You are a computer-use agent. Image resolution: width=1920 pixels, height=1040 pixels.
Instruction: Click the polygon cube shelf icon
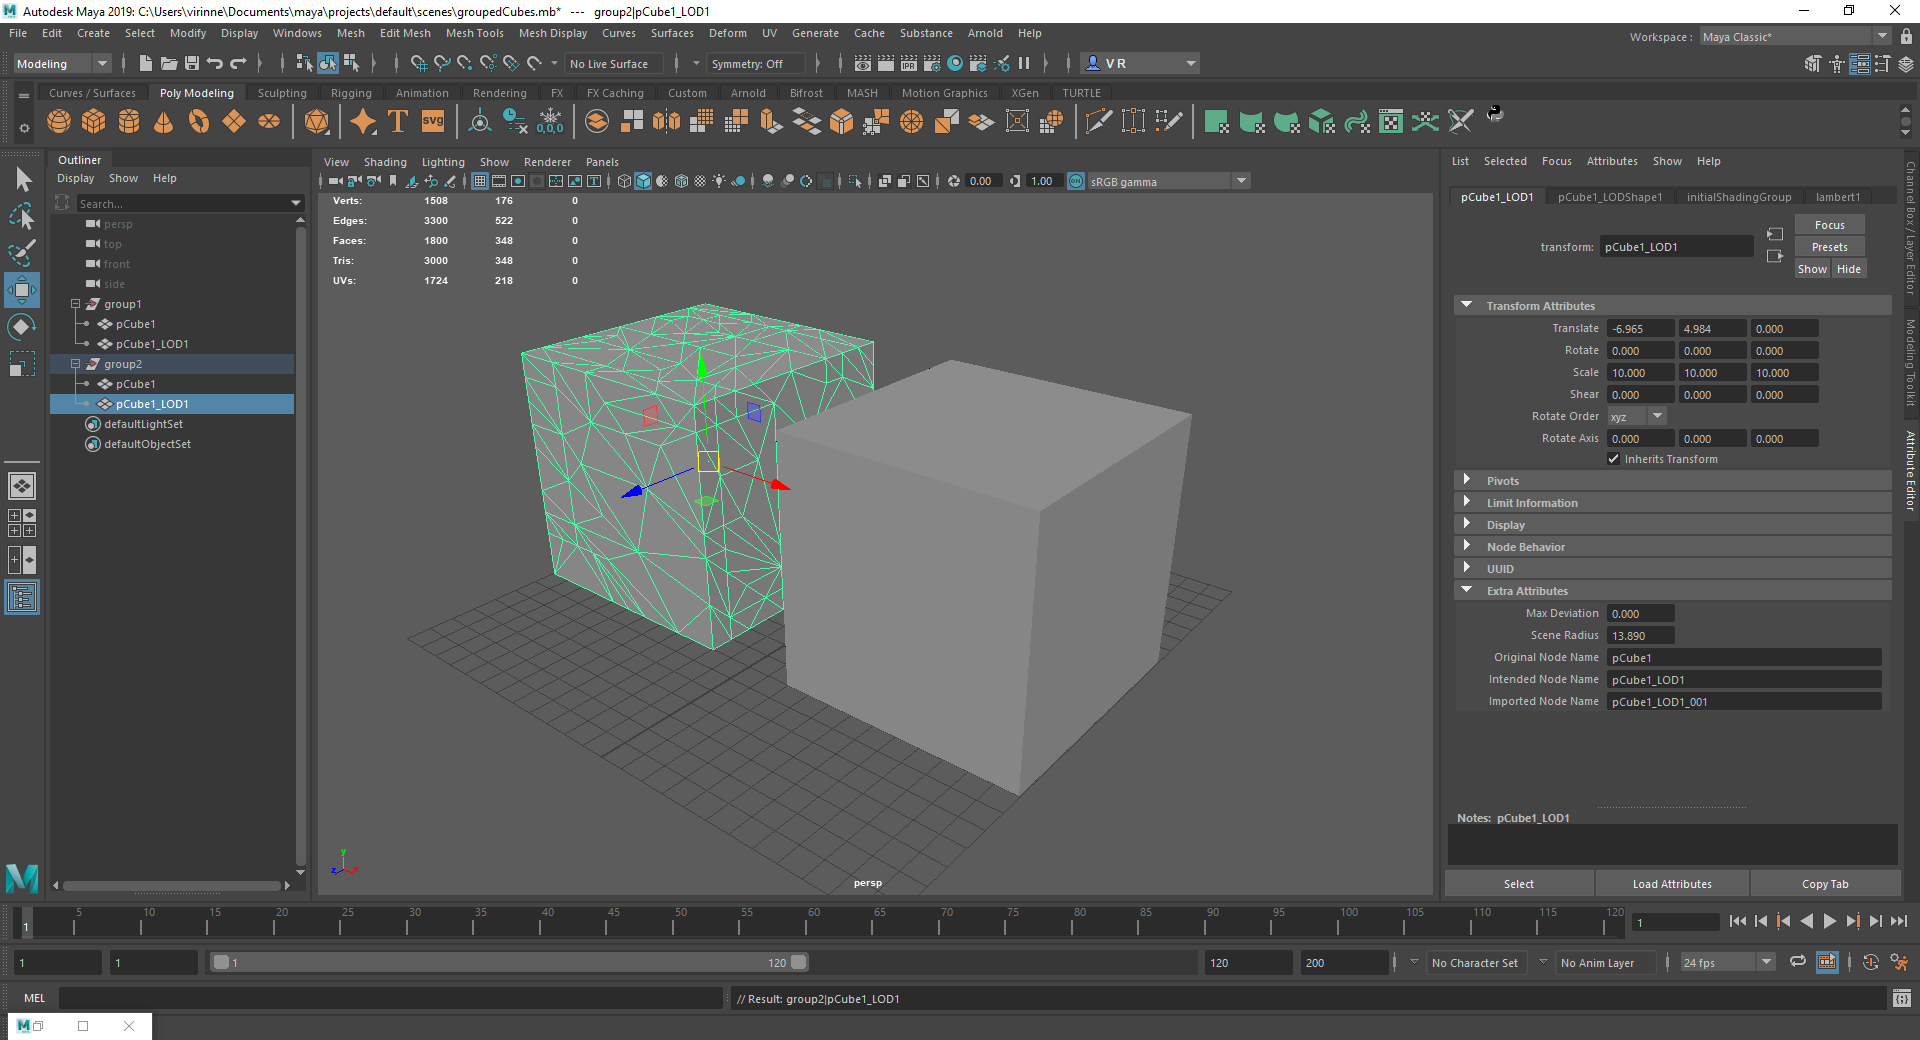click(x=94, y=122)
